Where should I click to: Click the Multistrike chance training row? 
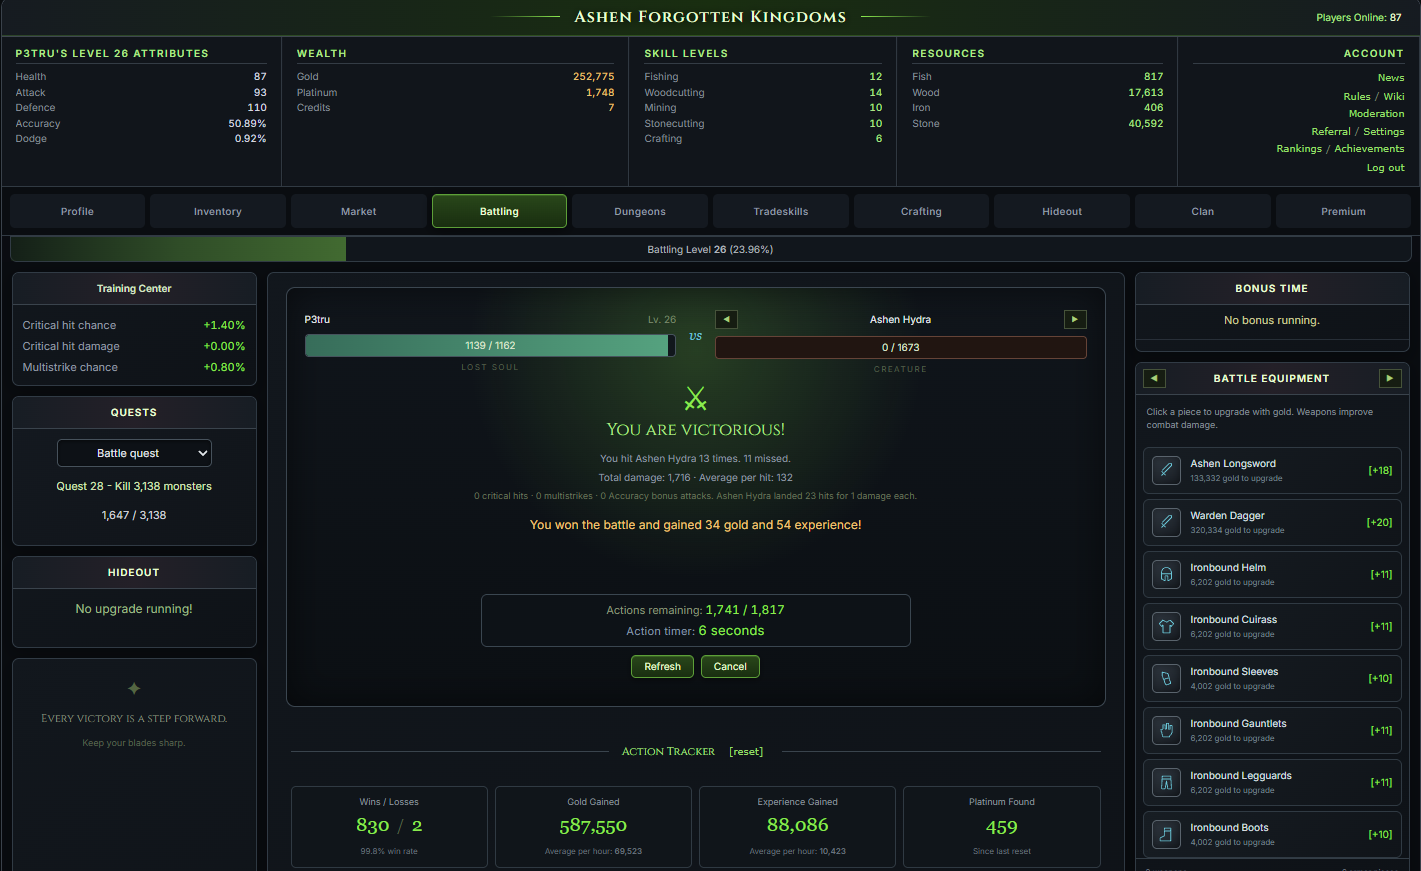(134, 367)
